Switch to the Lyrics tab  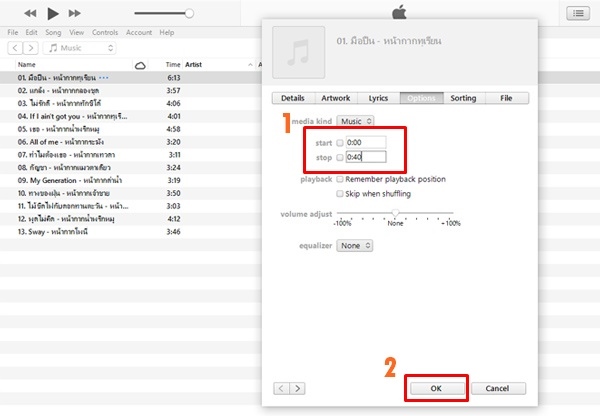point(378,98)
